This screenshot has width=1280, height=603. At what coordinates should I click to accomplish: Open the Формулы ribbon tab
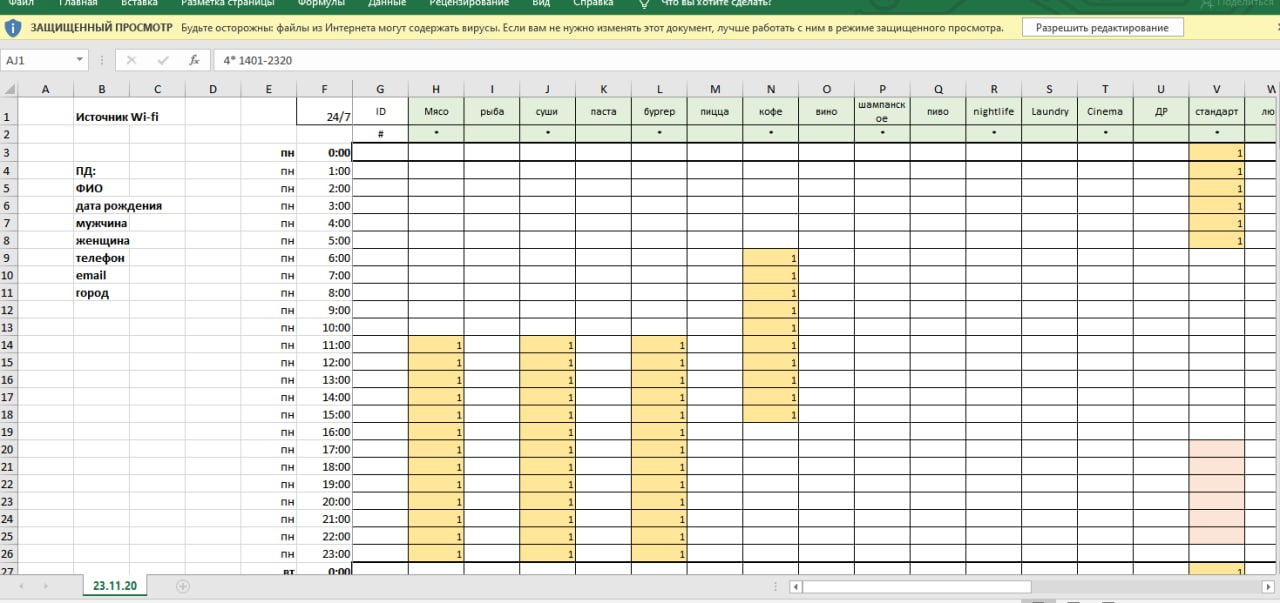pyautogui.click(x=321, y=3)
